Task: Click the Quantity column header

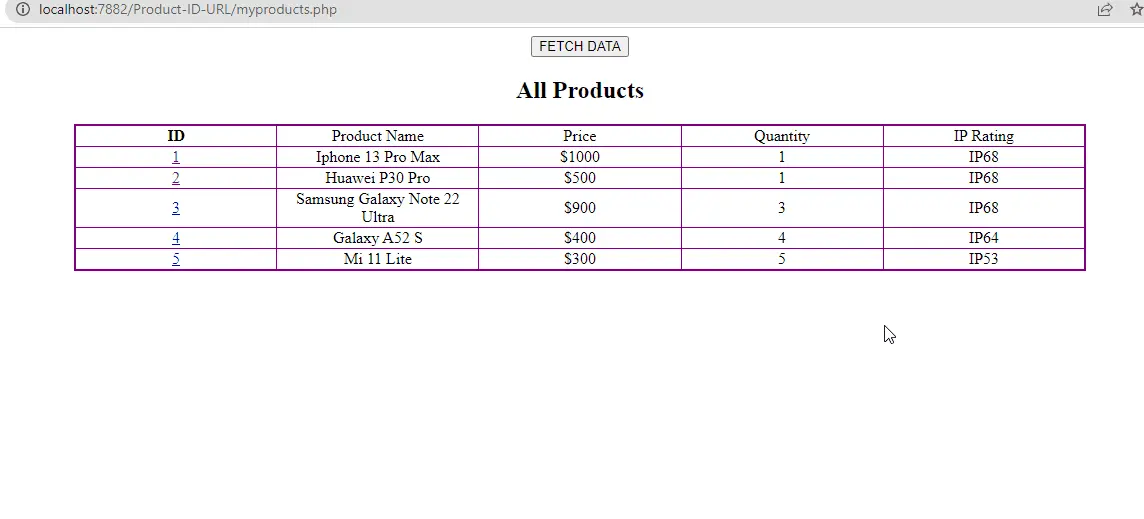Action: (x=781, y=136)
